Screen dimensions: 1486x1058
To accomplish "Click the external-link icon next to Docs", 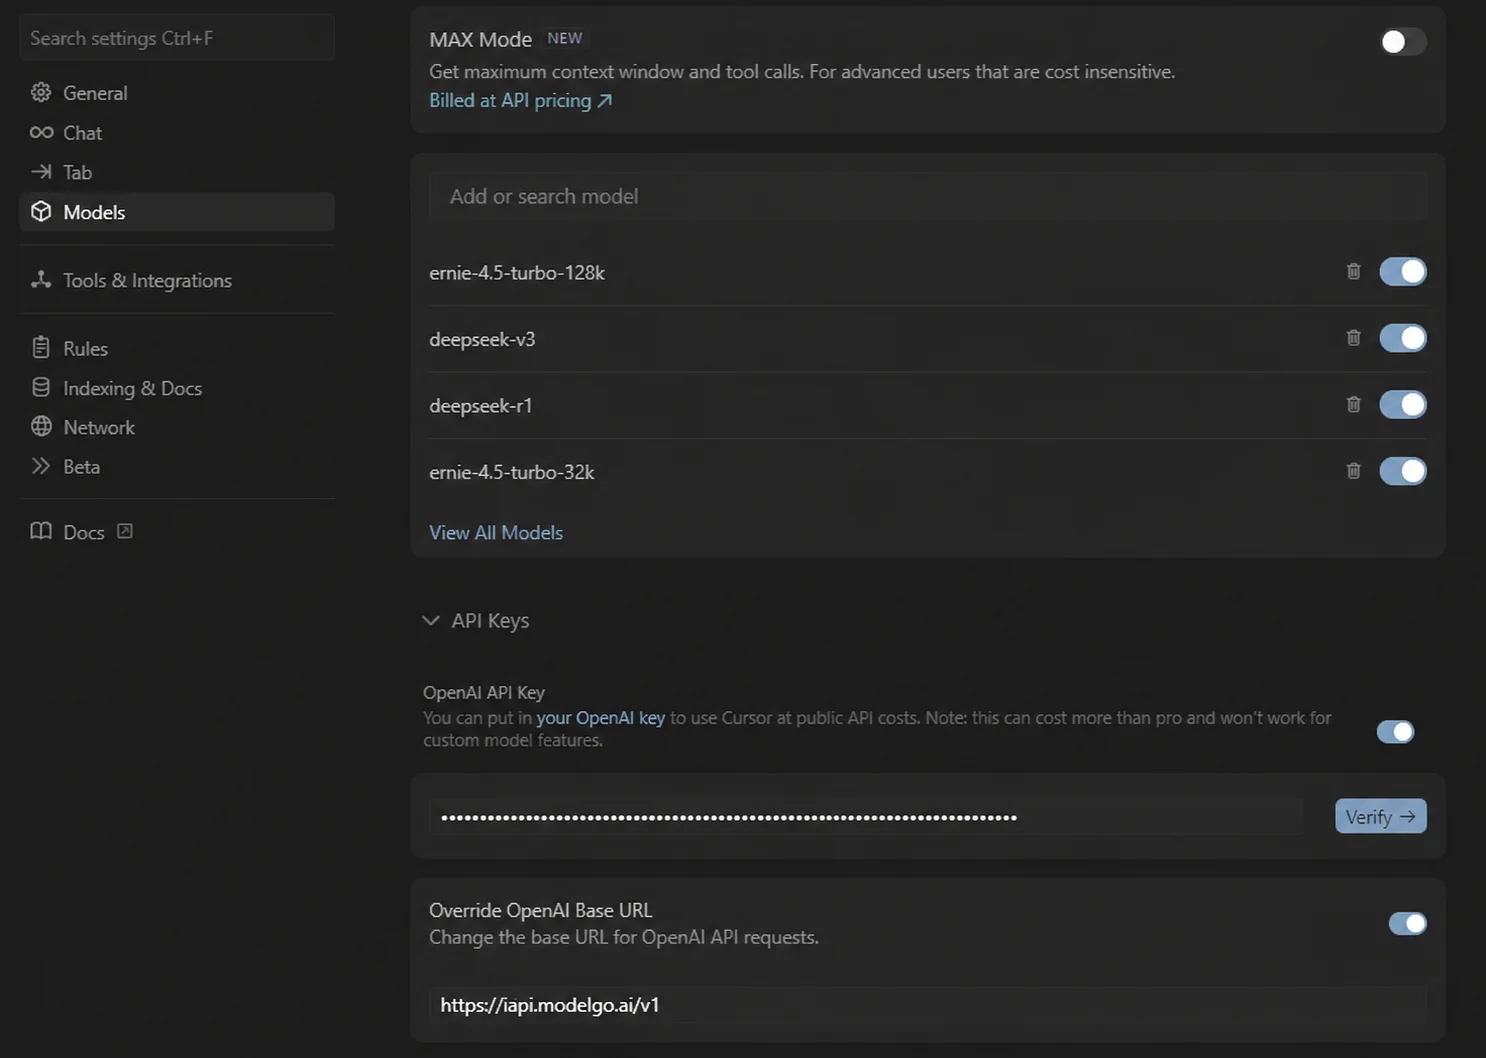I will coord(125,531).
